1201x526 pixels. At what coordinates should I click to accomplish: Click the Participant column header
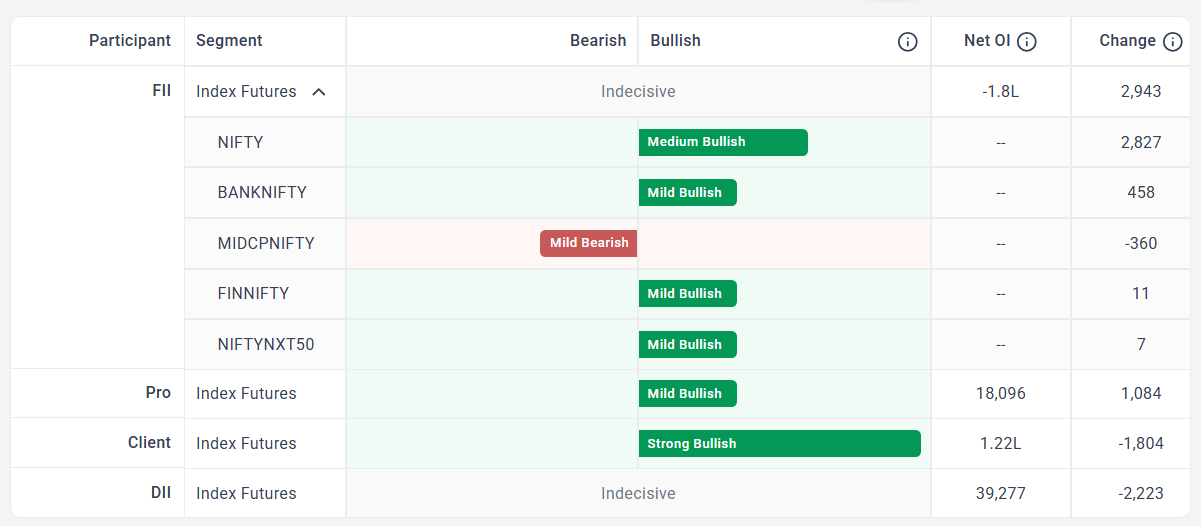(130, 41)
